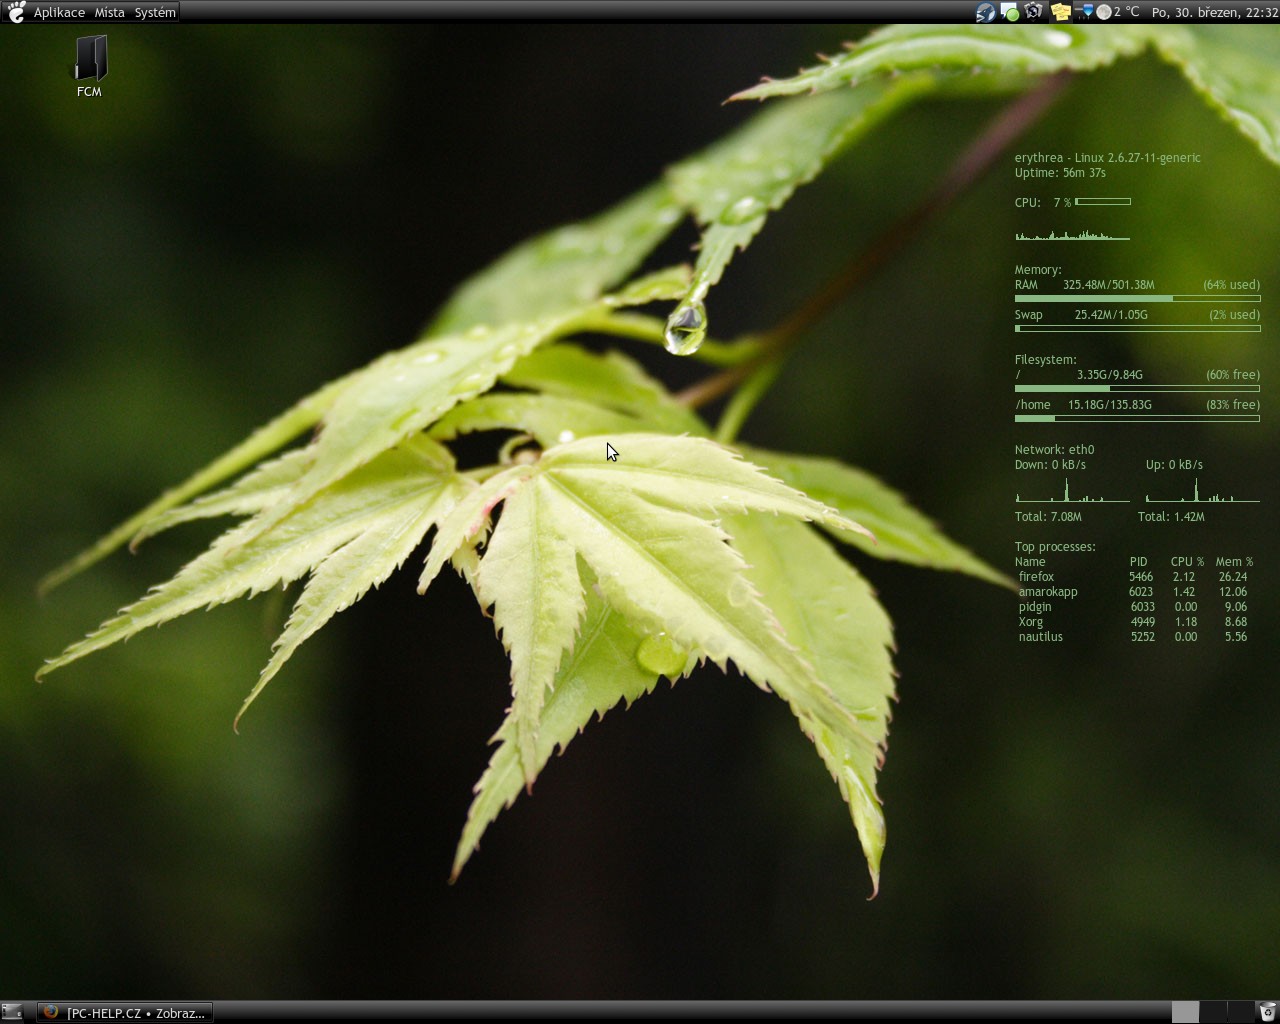Click the 2 °C temperature reading

coord(1127,12)
